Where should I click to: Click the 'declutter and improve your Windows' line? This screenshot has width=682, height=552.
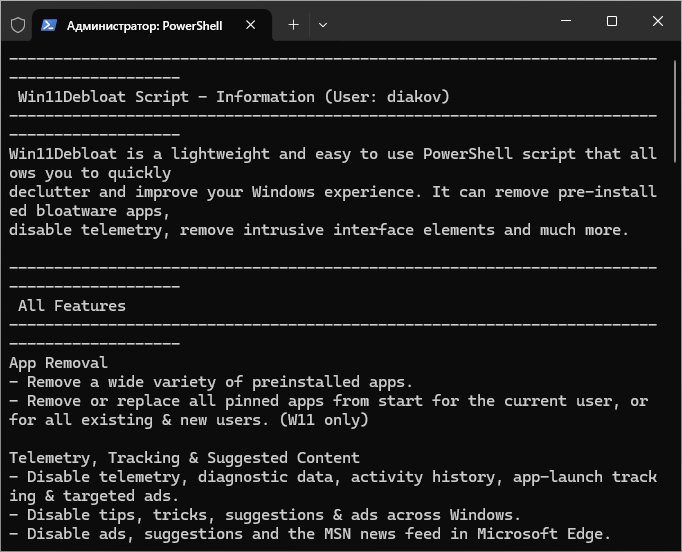333,192
